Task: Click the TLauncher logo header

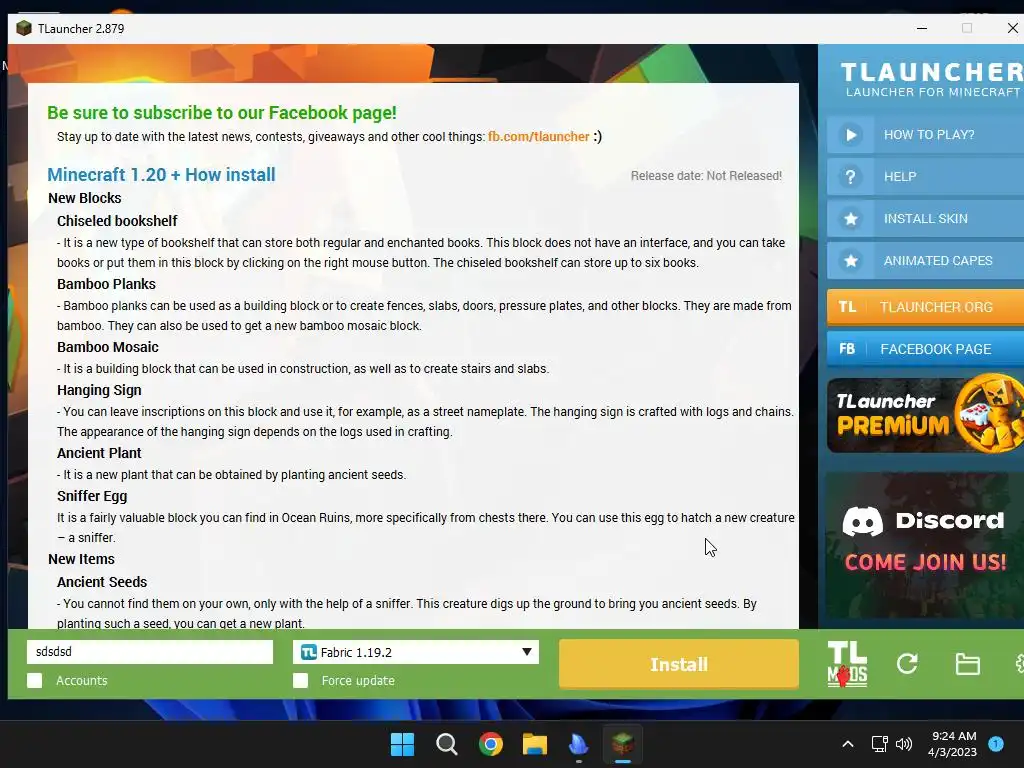Action: pos(931,80)
